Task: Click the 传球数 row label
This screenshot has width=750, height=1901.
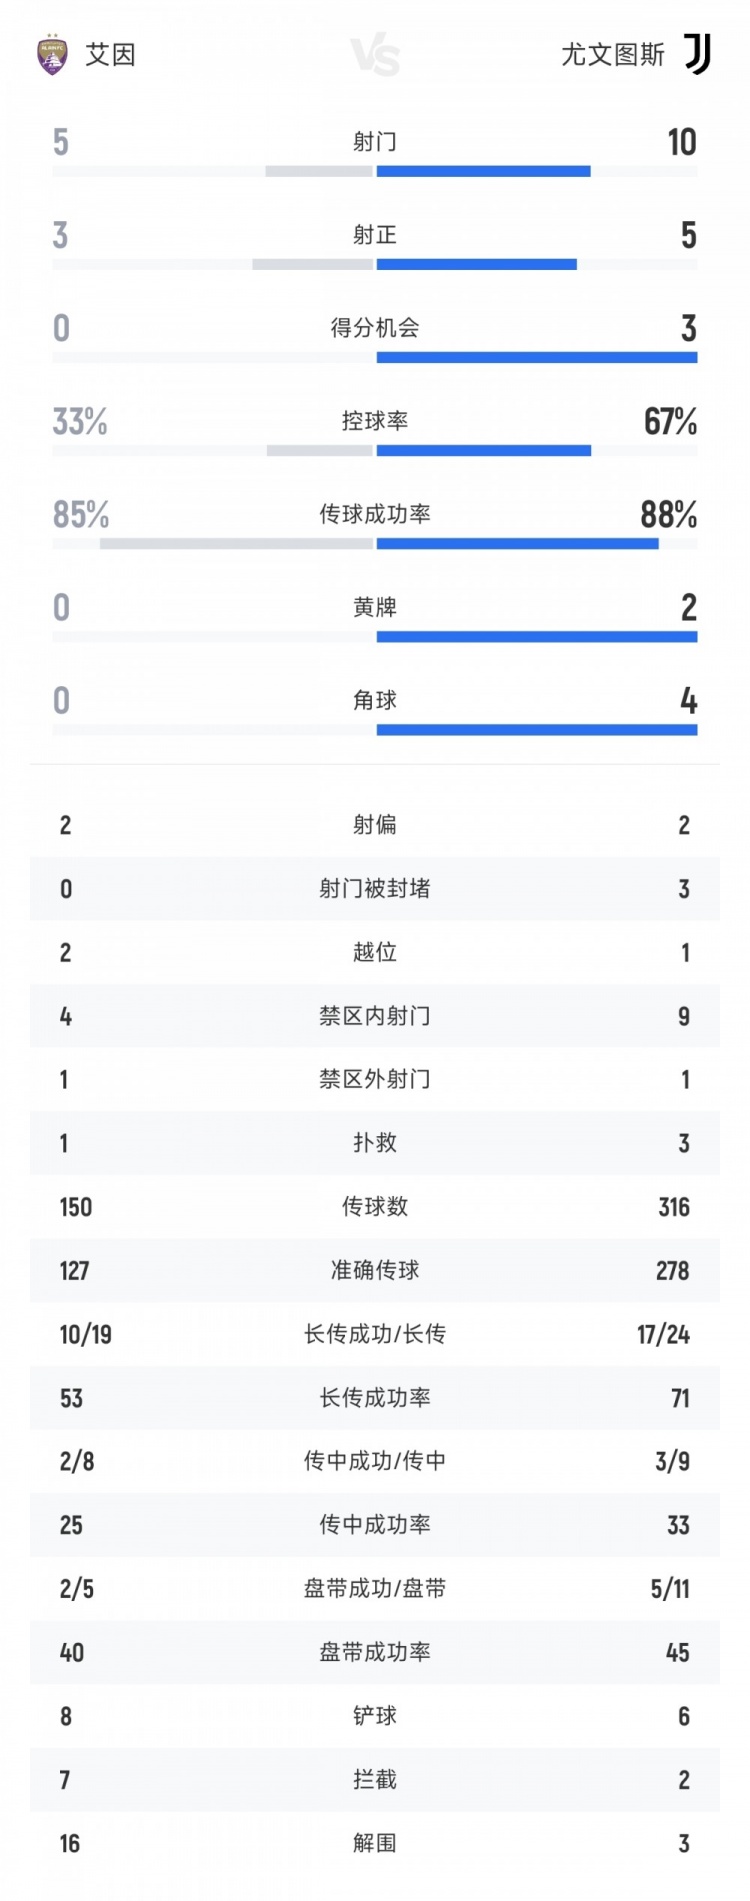Action: (375, 1207)
